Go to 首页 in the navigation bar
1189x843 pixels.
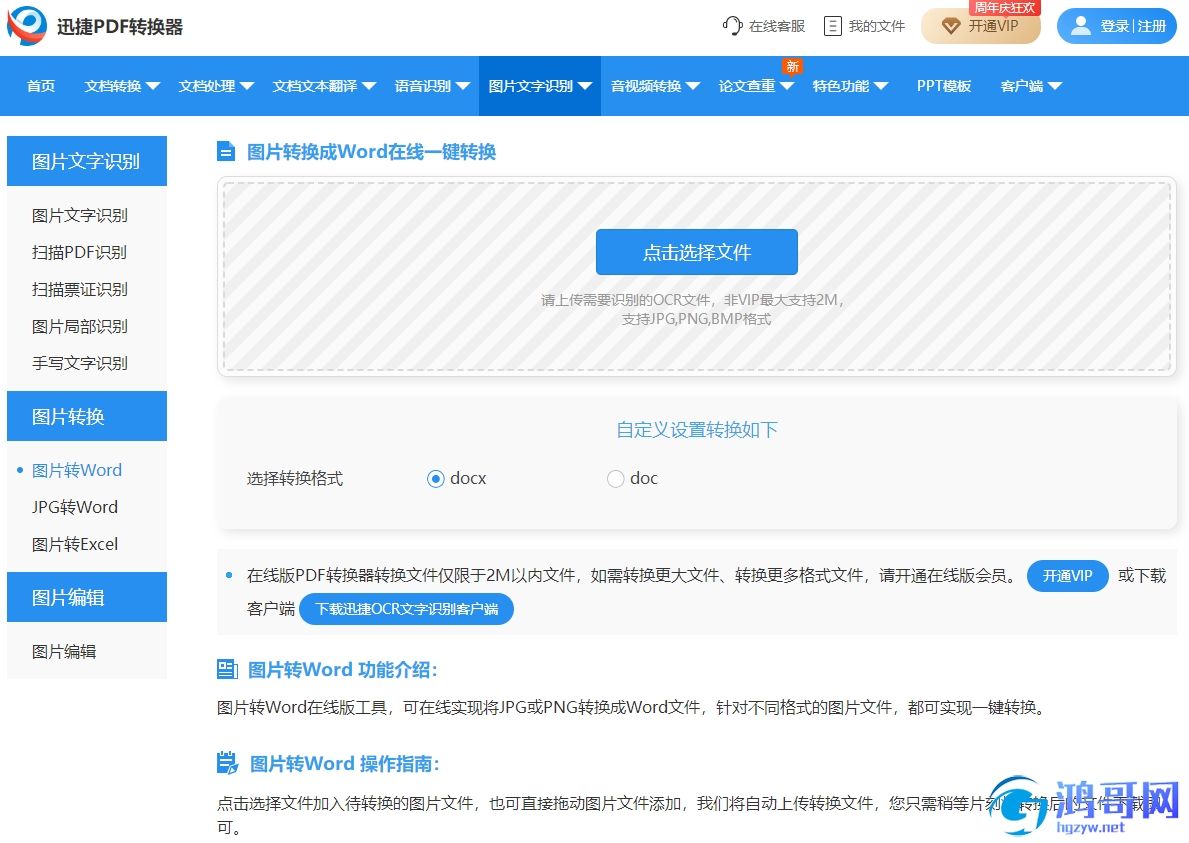pyautogui.click(x=41, y=86)
